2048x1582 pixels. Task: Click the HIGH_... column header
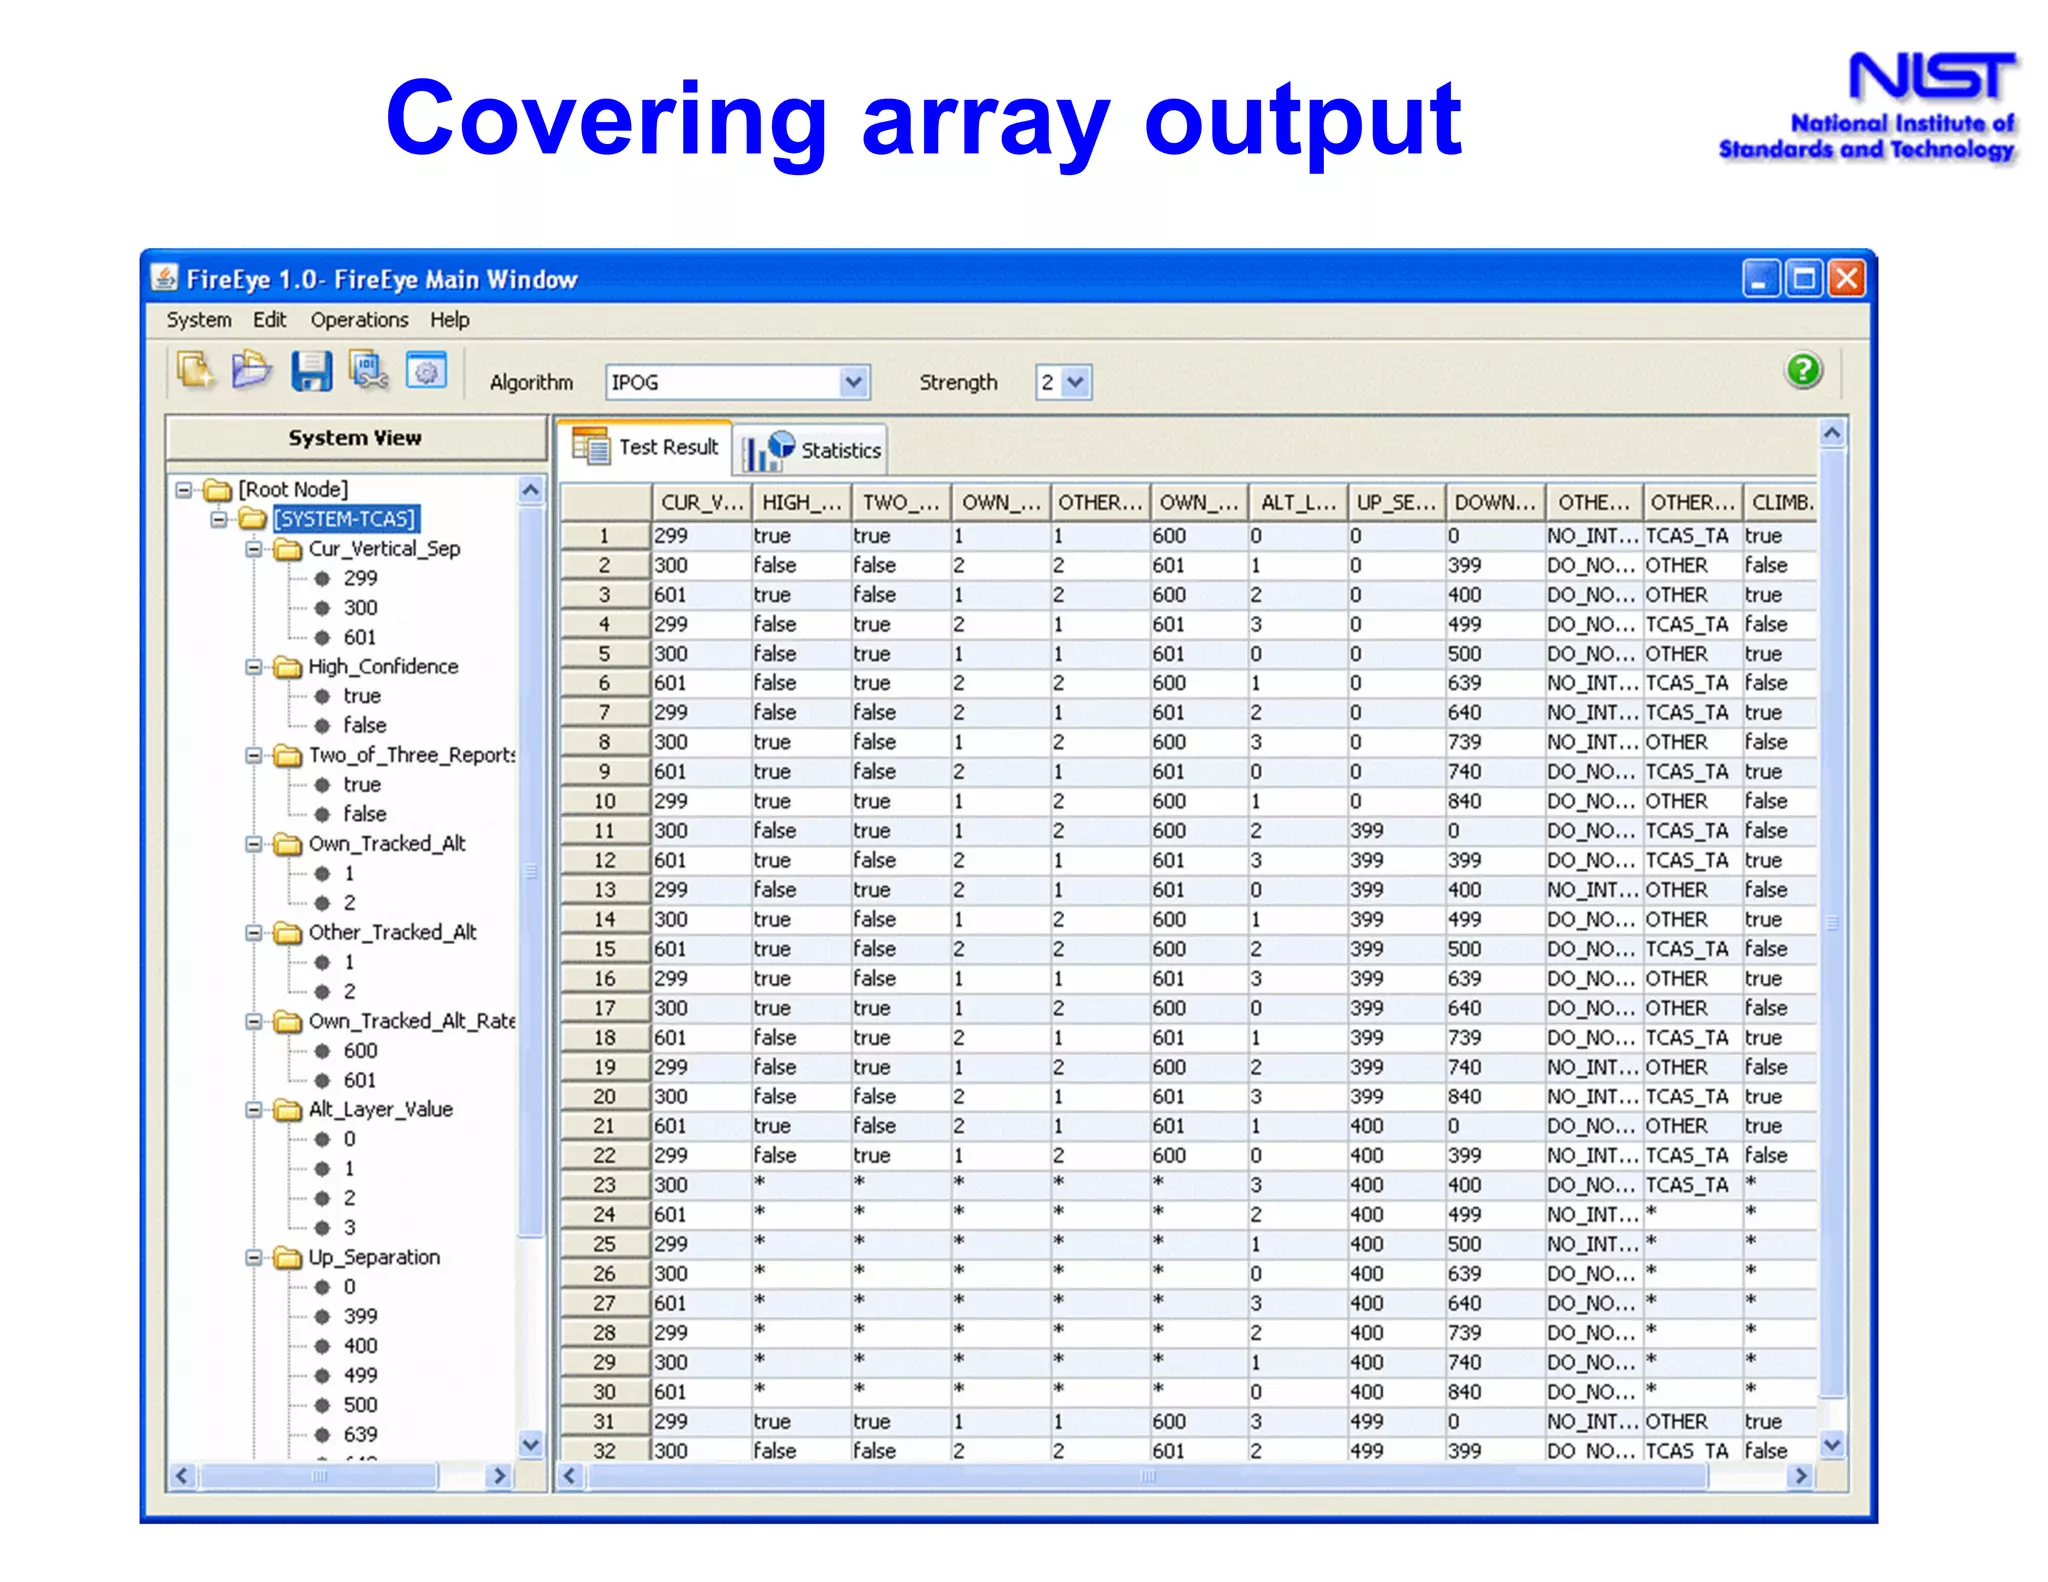801,502
